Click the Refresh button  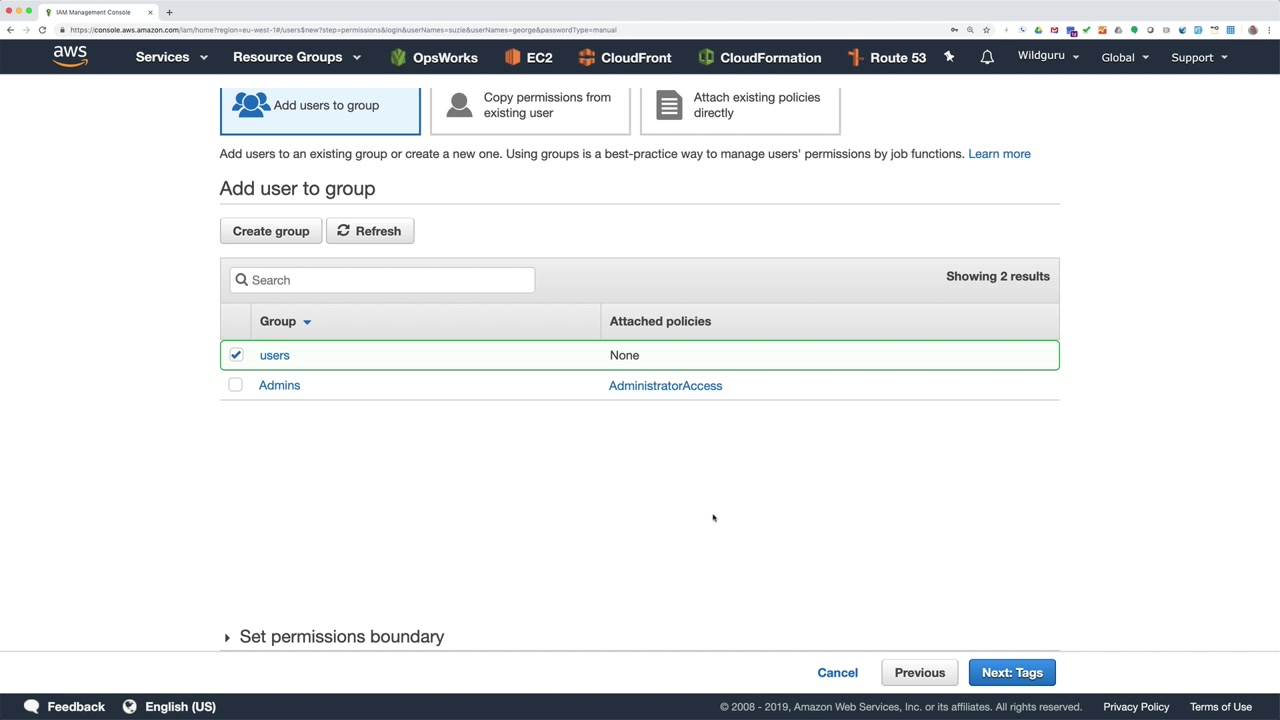(x=370, y=231)
